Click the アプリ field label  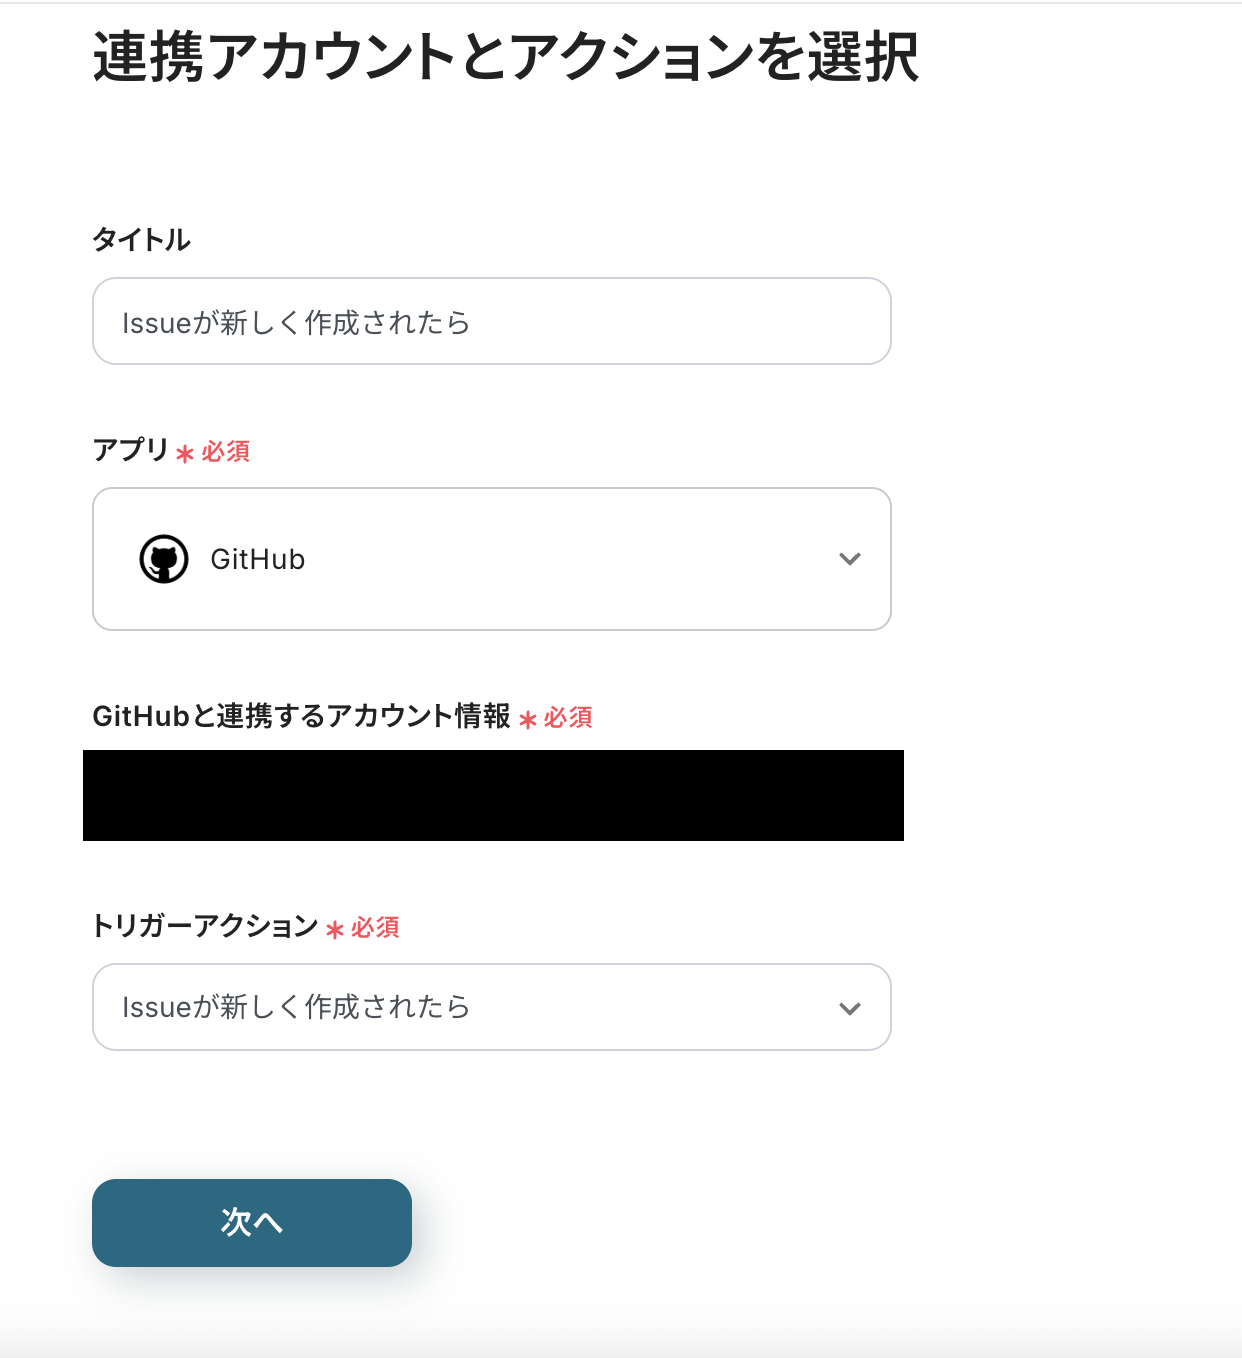pos(130,450)
